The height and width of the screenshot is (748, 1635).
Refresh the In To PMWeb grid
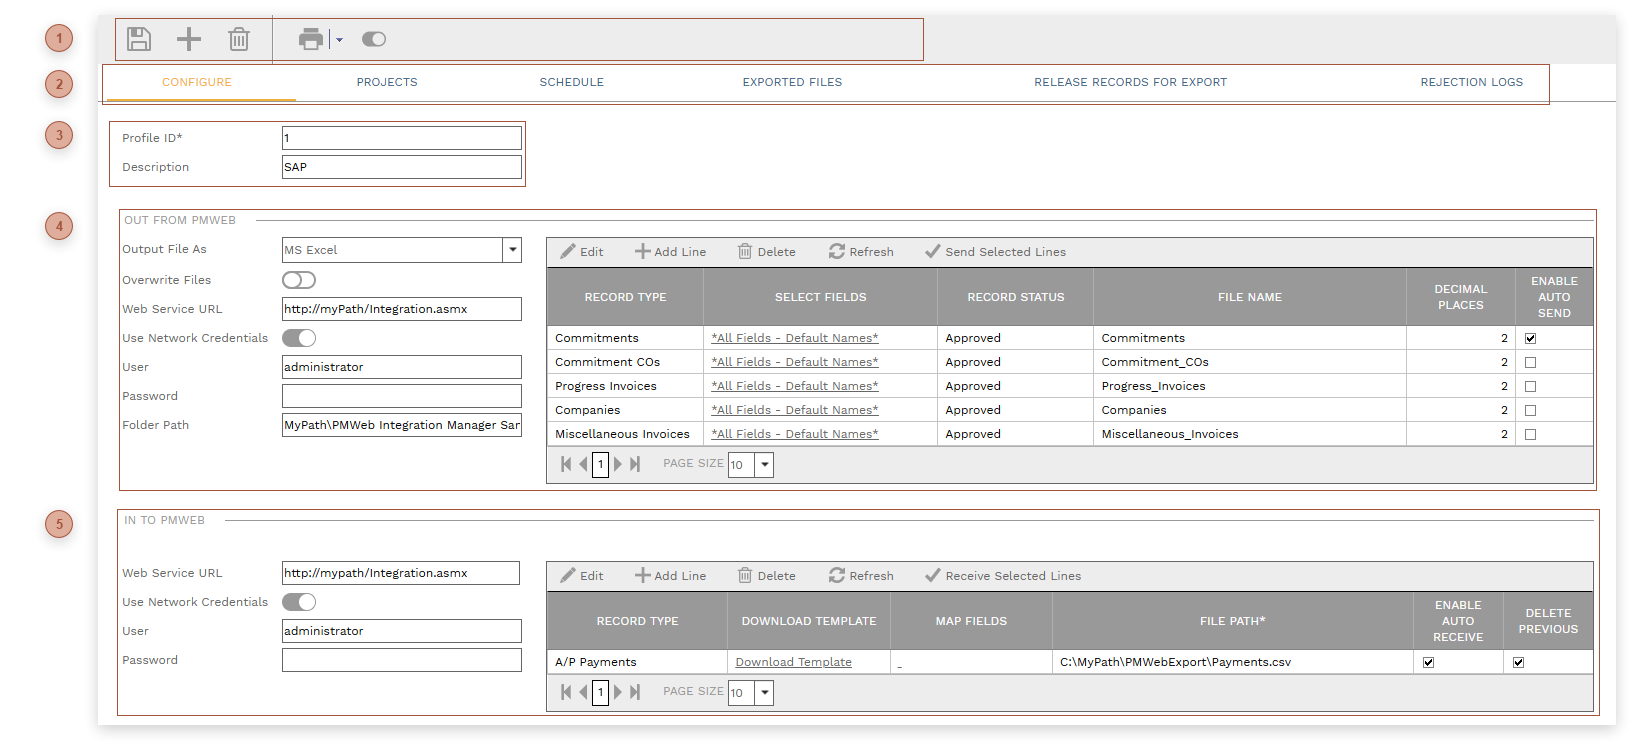tap(861, 576)
